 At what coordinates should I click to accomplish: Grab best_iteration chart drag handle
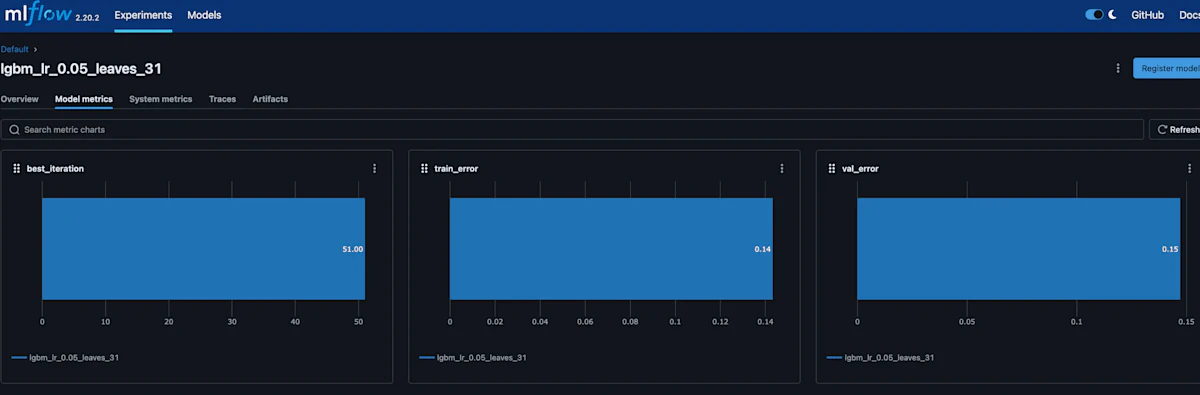point(16,169)
